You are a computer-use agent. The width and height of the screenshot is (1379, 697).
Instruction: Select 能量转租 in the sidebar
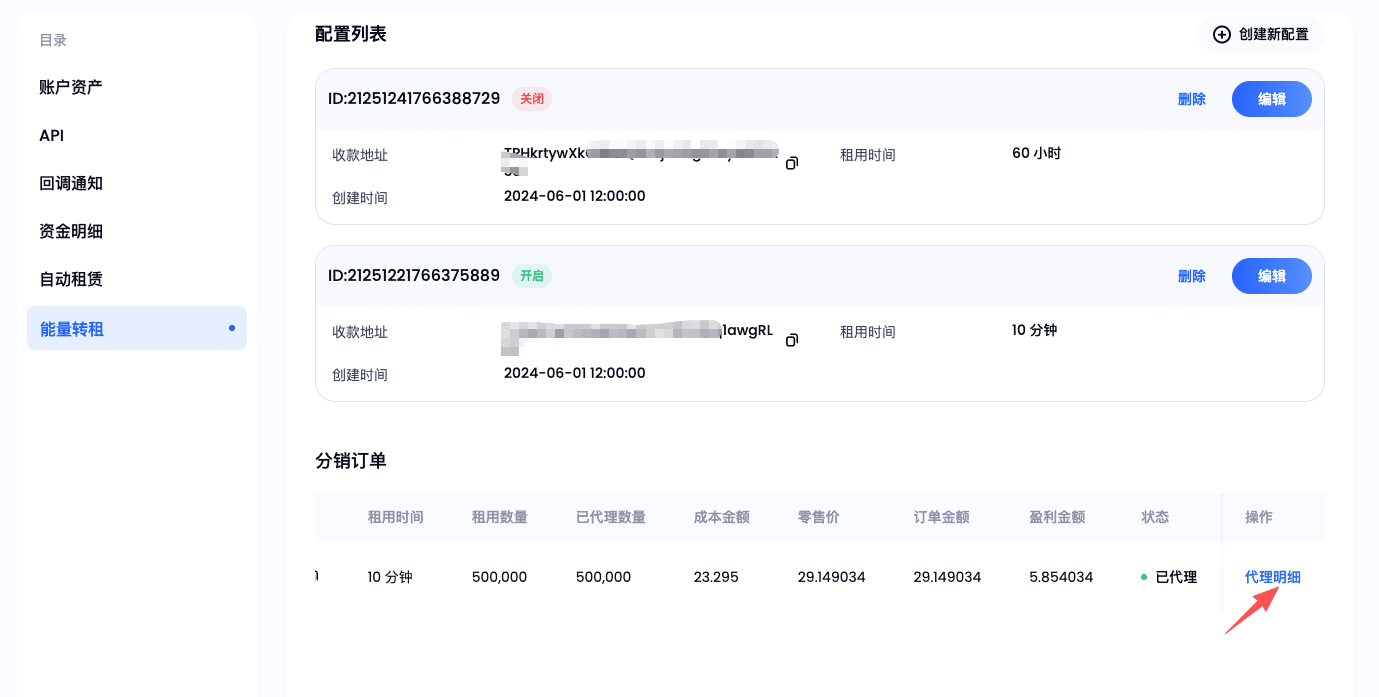[x=72, y=328]
